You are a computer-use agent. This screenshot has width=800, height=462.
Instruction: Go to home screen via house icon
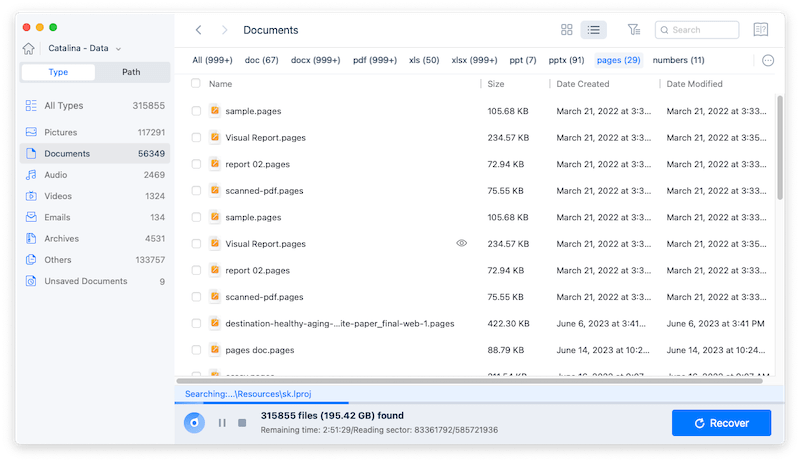coord(29,48)
